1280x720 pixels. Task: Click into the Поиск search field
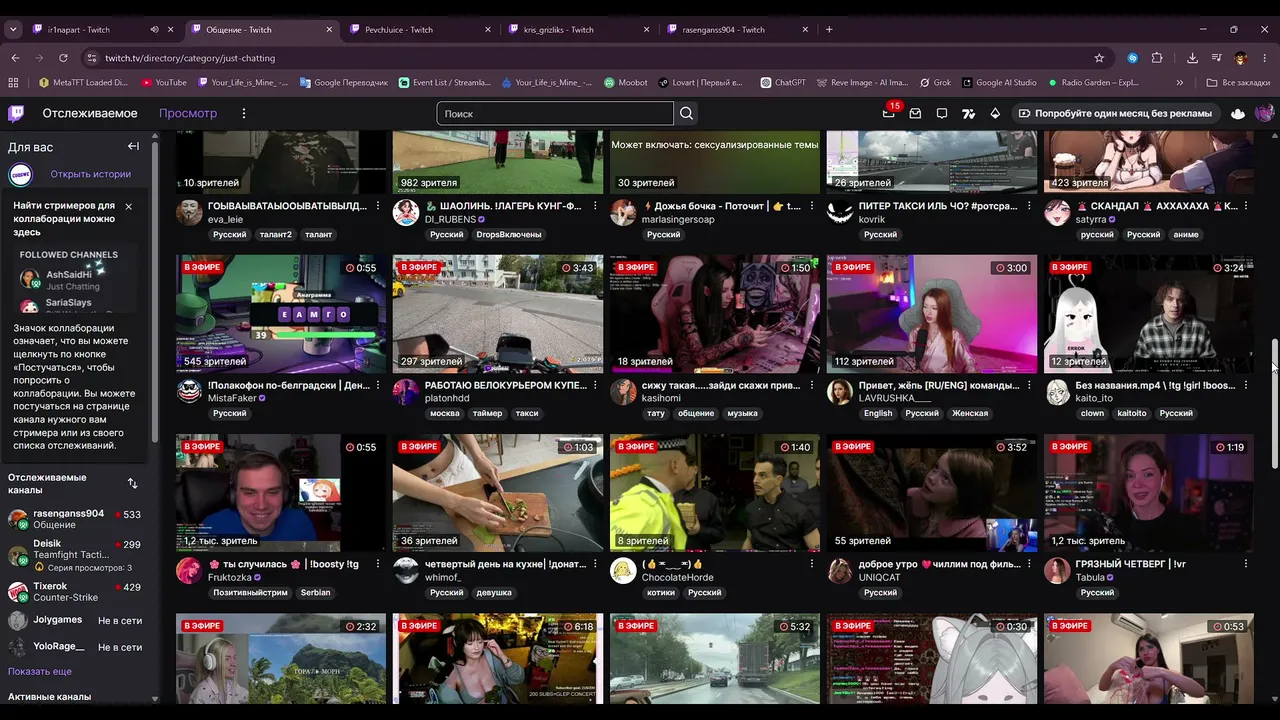tap(555, 114)
